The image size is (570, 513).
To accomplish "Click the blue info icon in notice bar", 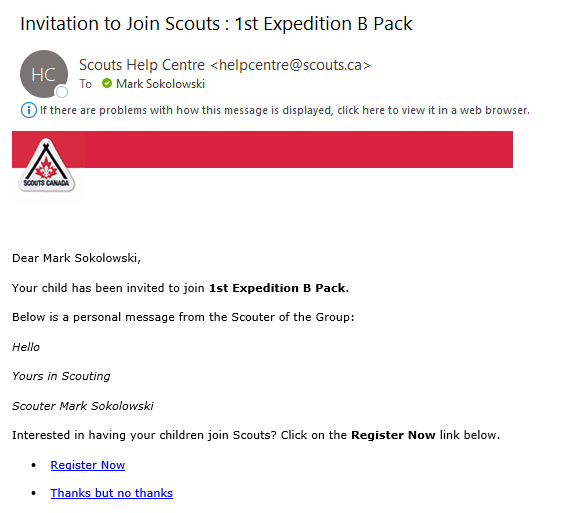I will coord(29,110).
